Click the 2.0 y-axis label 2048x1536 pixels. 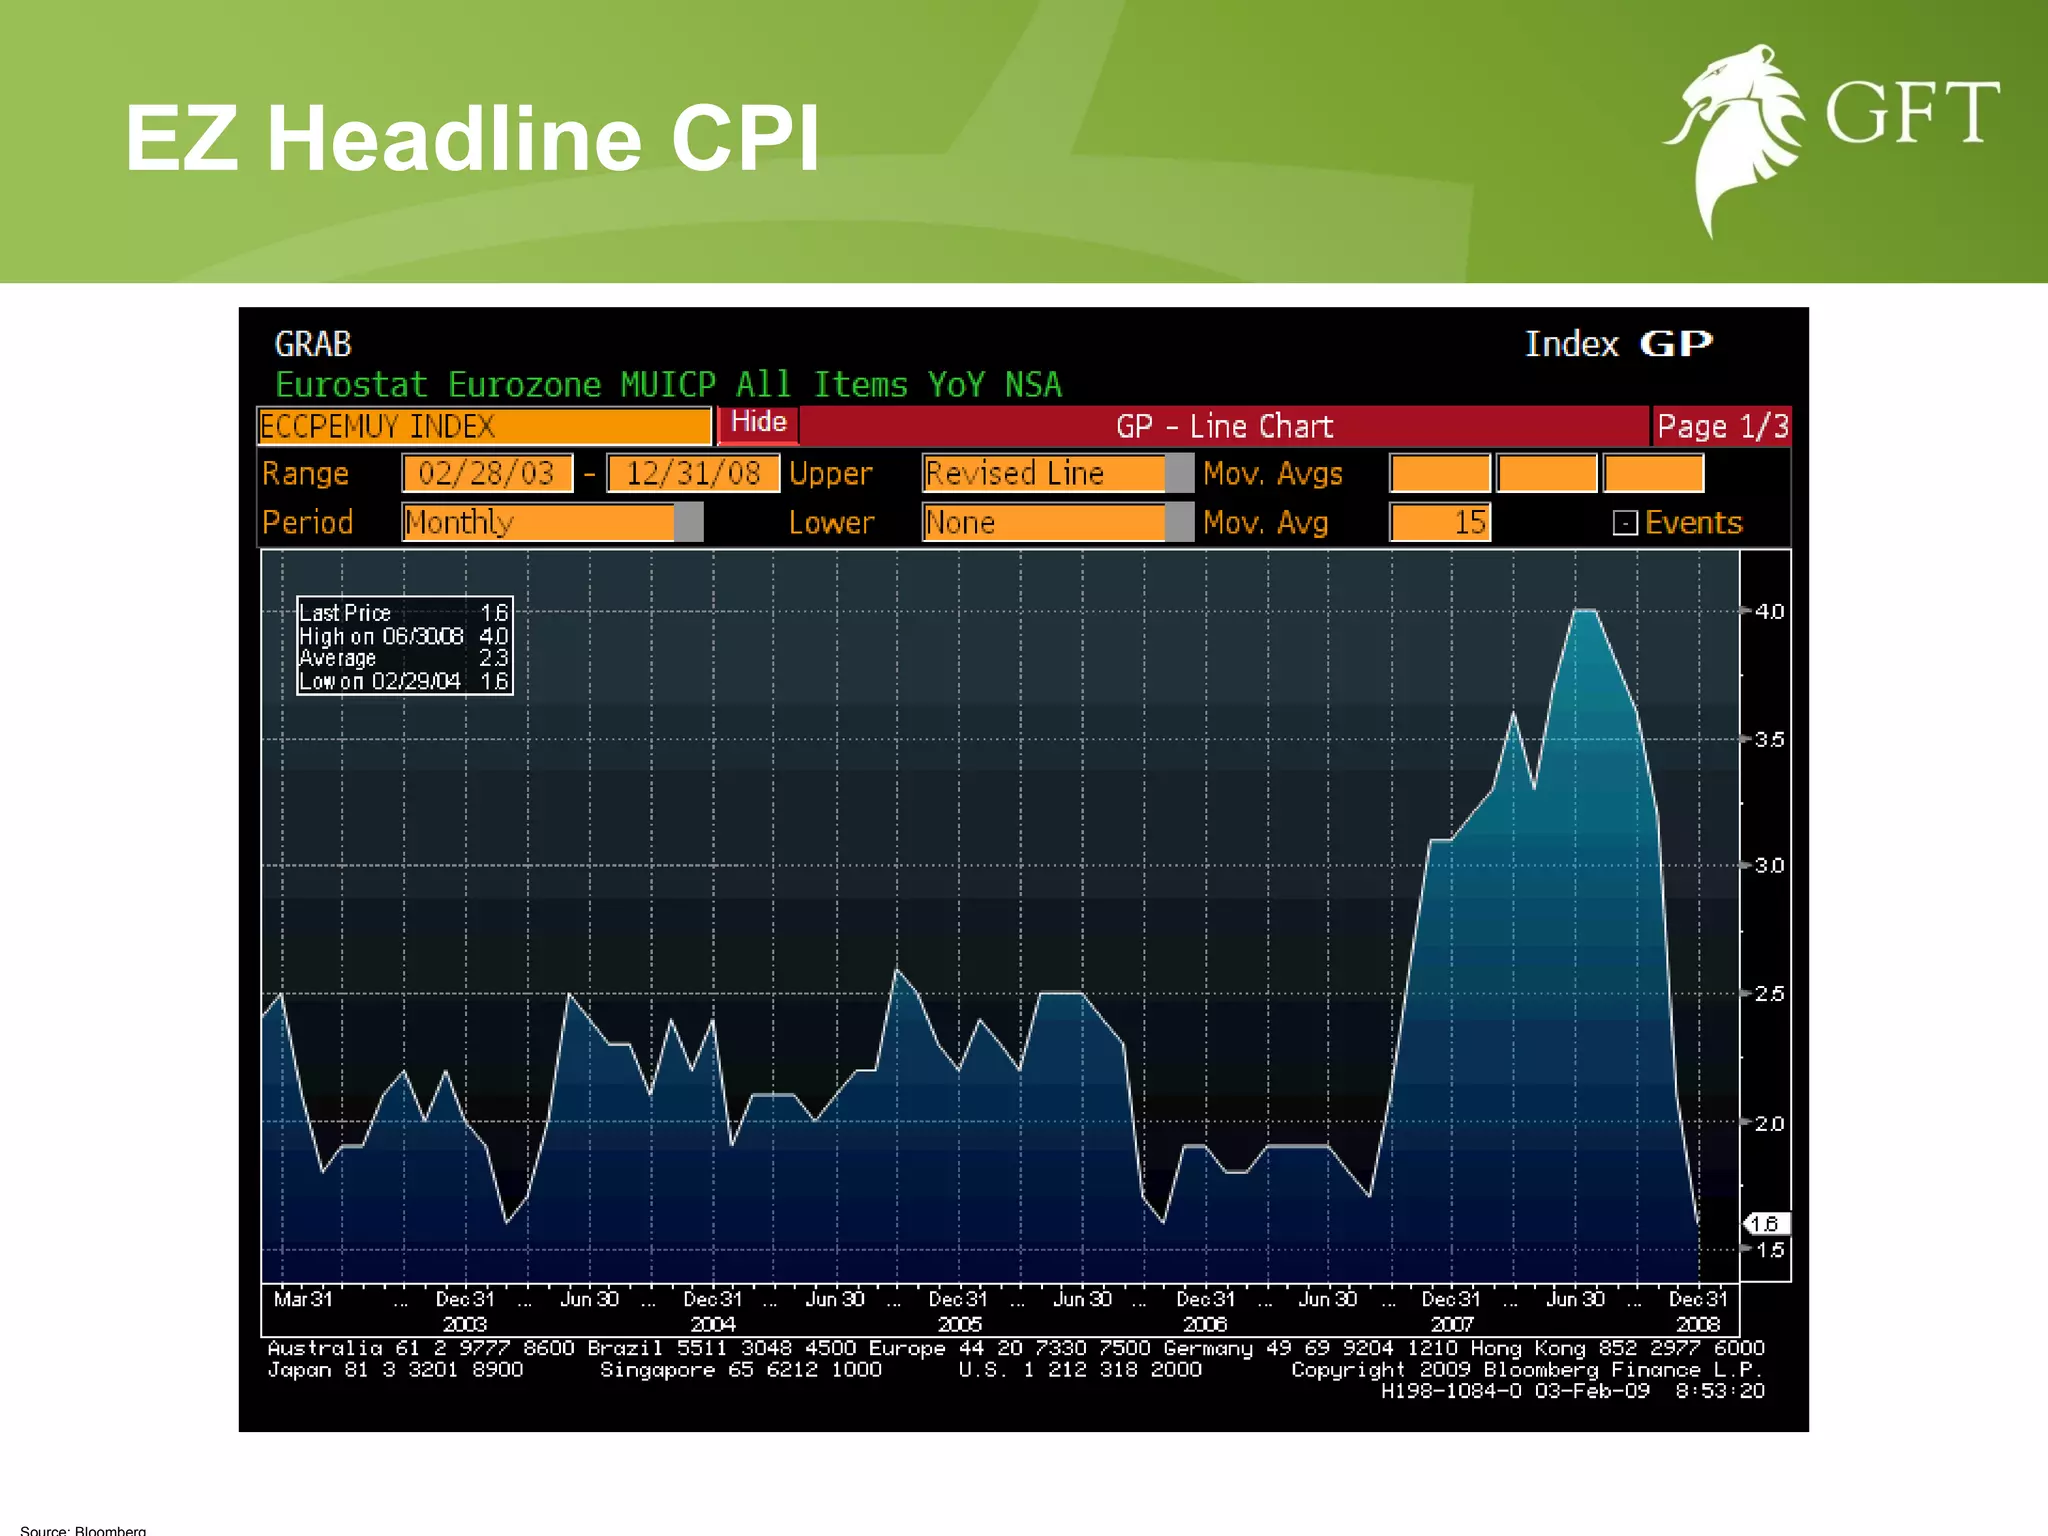tap(1769, 1123)
